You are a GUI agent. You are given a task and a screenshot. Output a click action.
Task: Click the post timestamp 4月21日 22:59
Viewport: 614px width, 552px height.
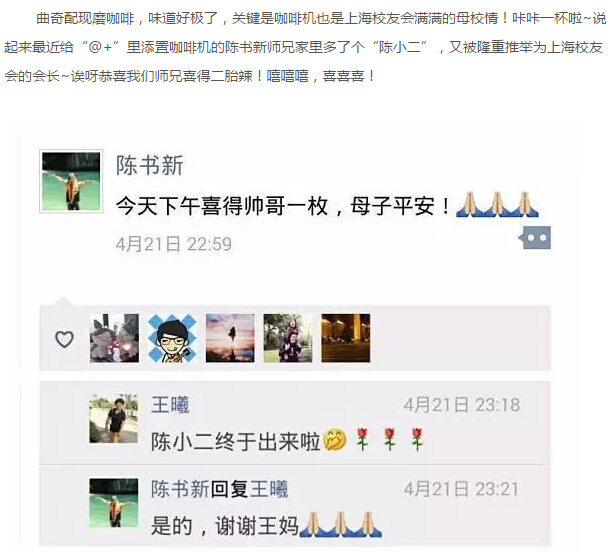pos(173,244)
